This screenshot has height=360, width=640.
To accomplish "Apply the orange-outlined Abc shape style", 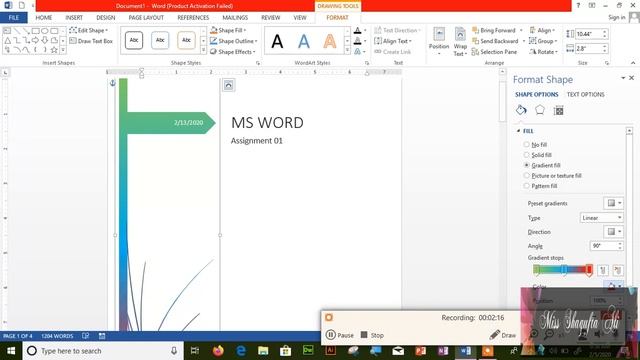I will coord(186,40).
